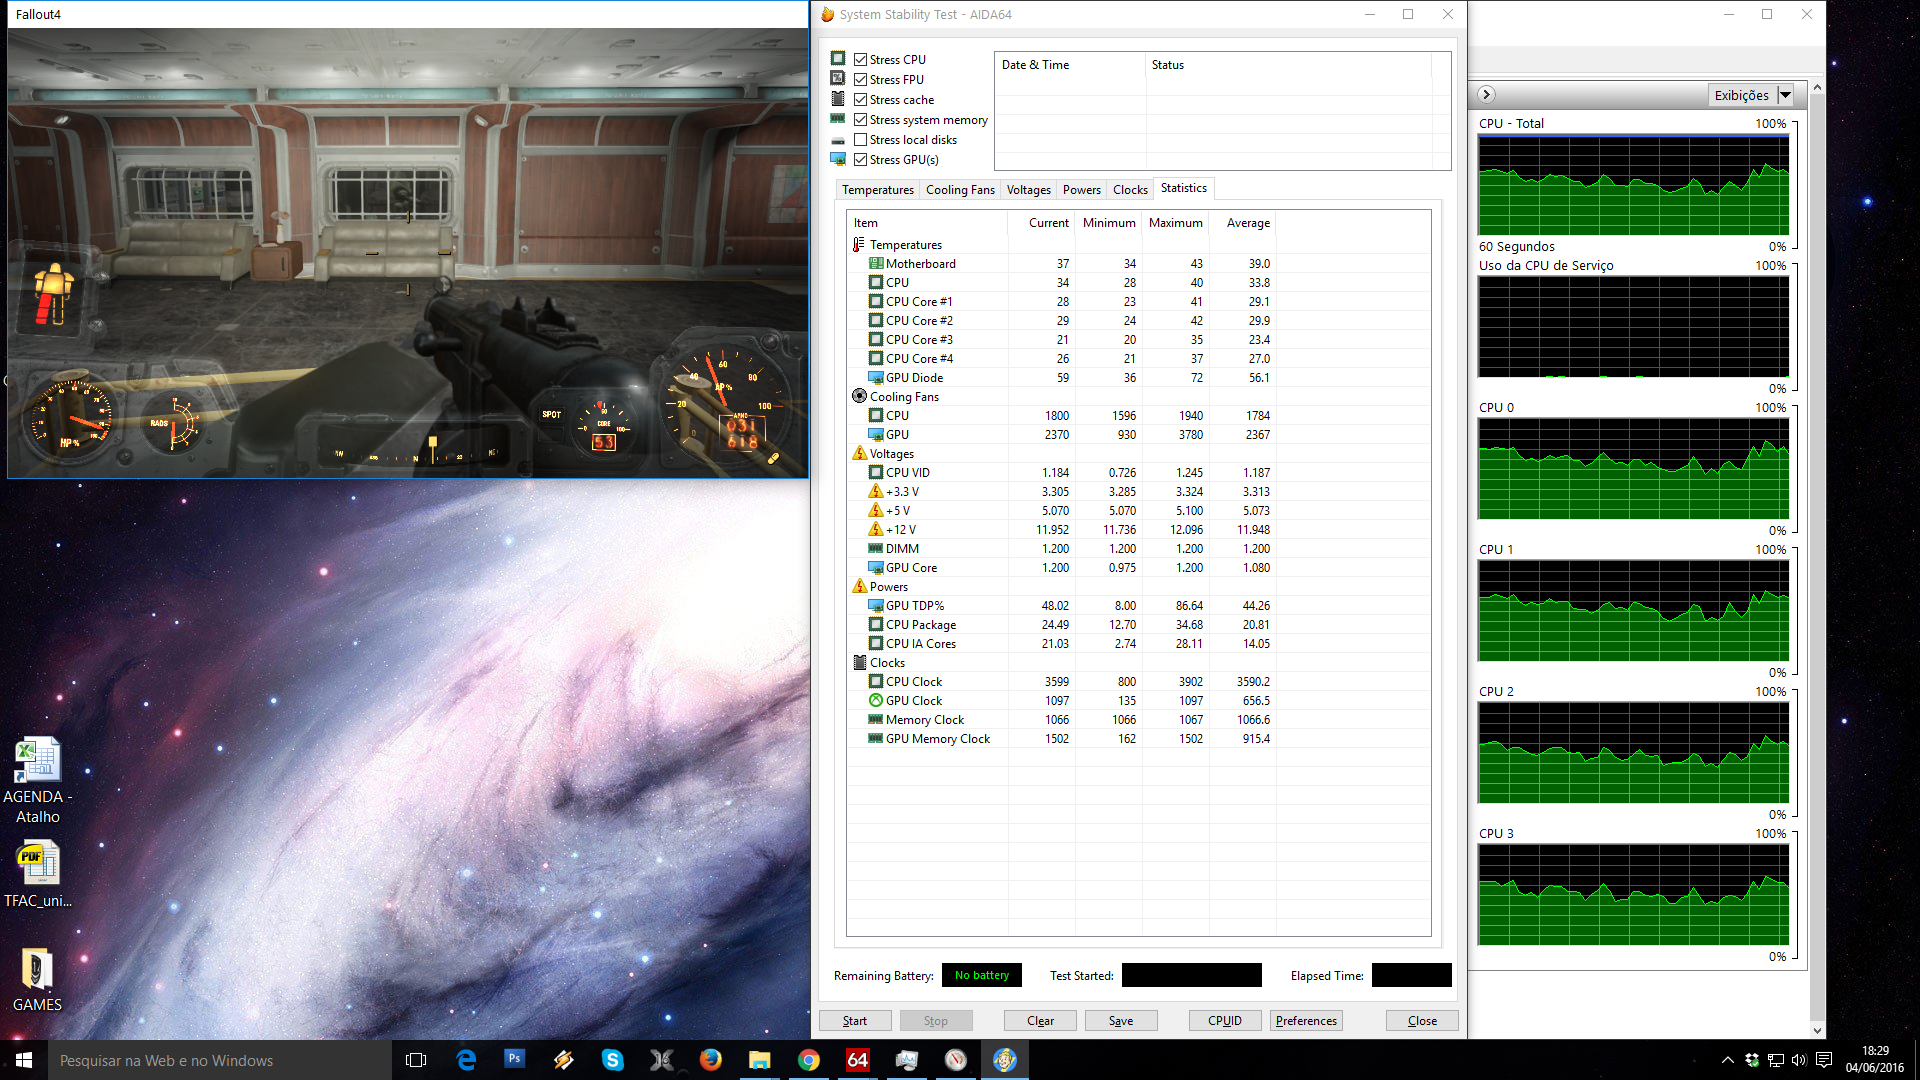Open the Action Center notifications icon
Screen dimensions: 1920x1080
click(x=1824, y=1060)
